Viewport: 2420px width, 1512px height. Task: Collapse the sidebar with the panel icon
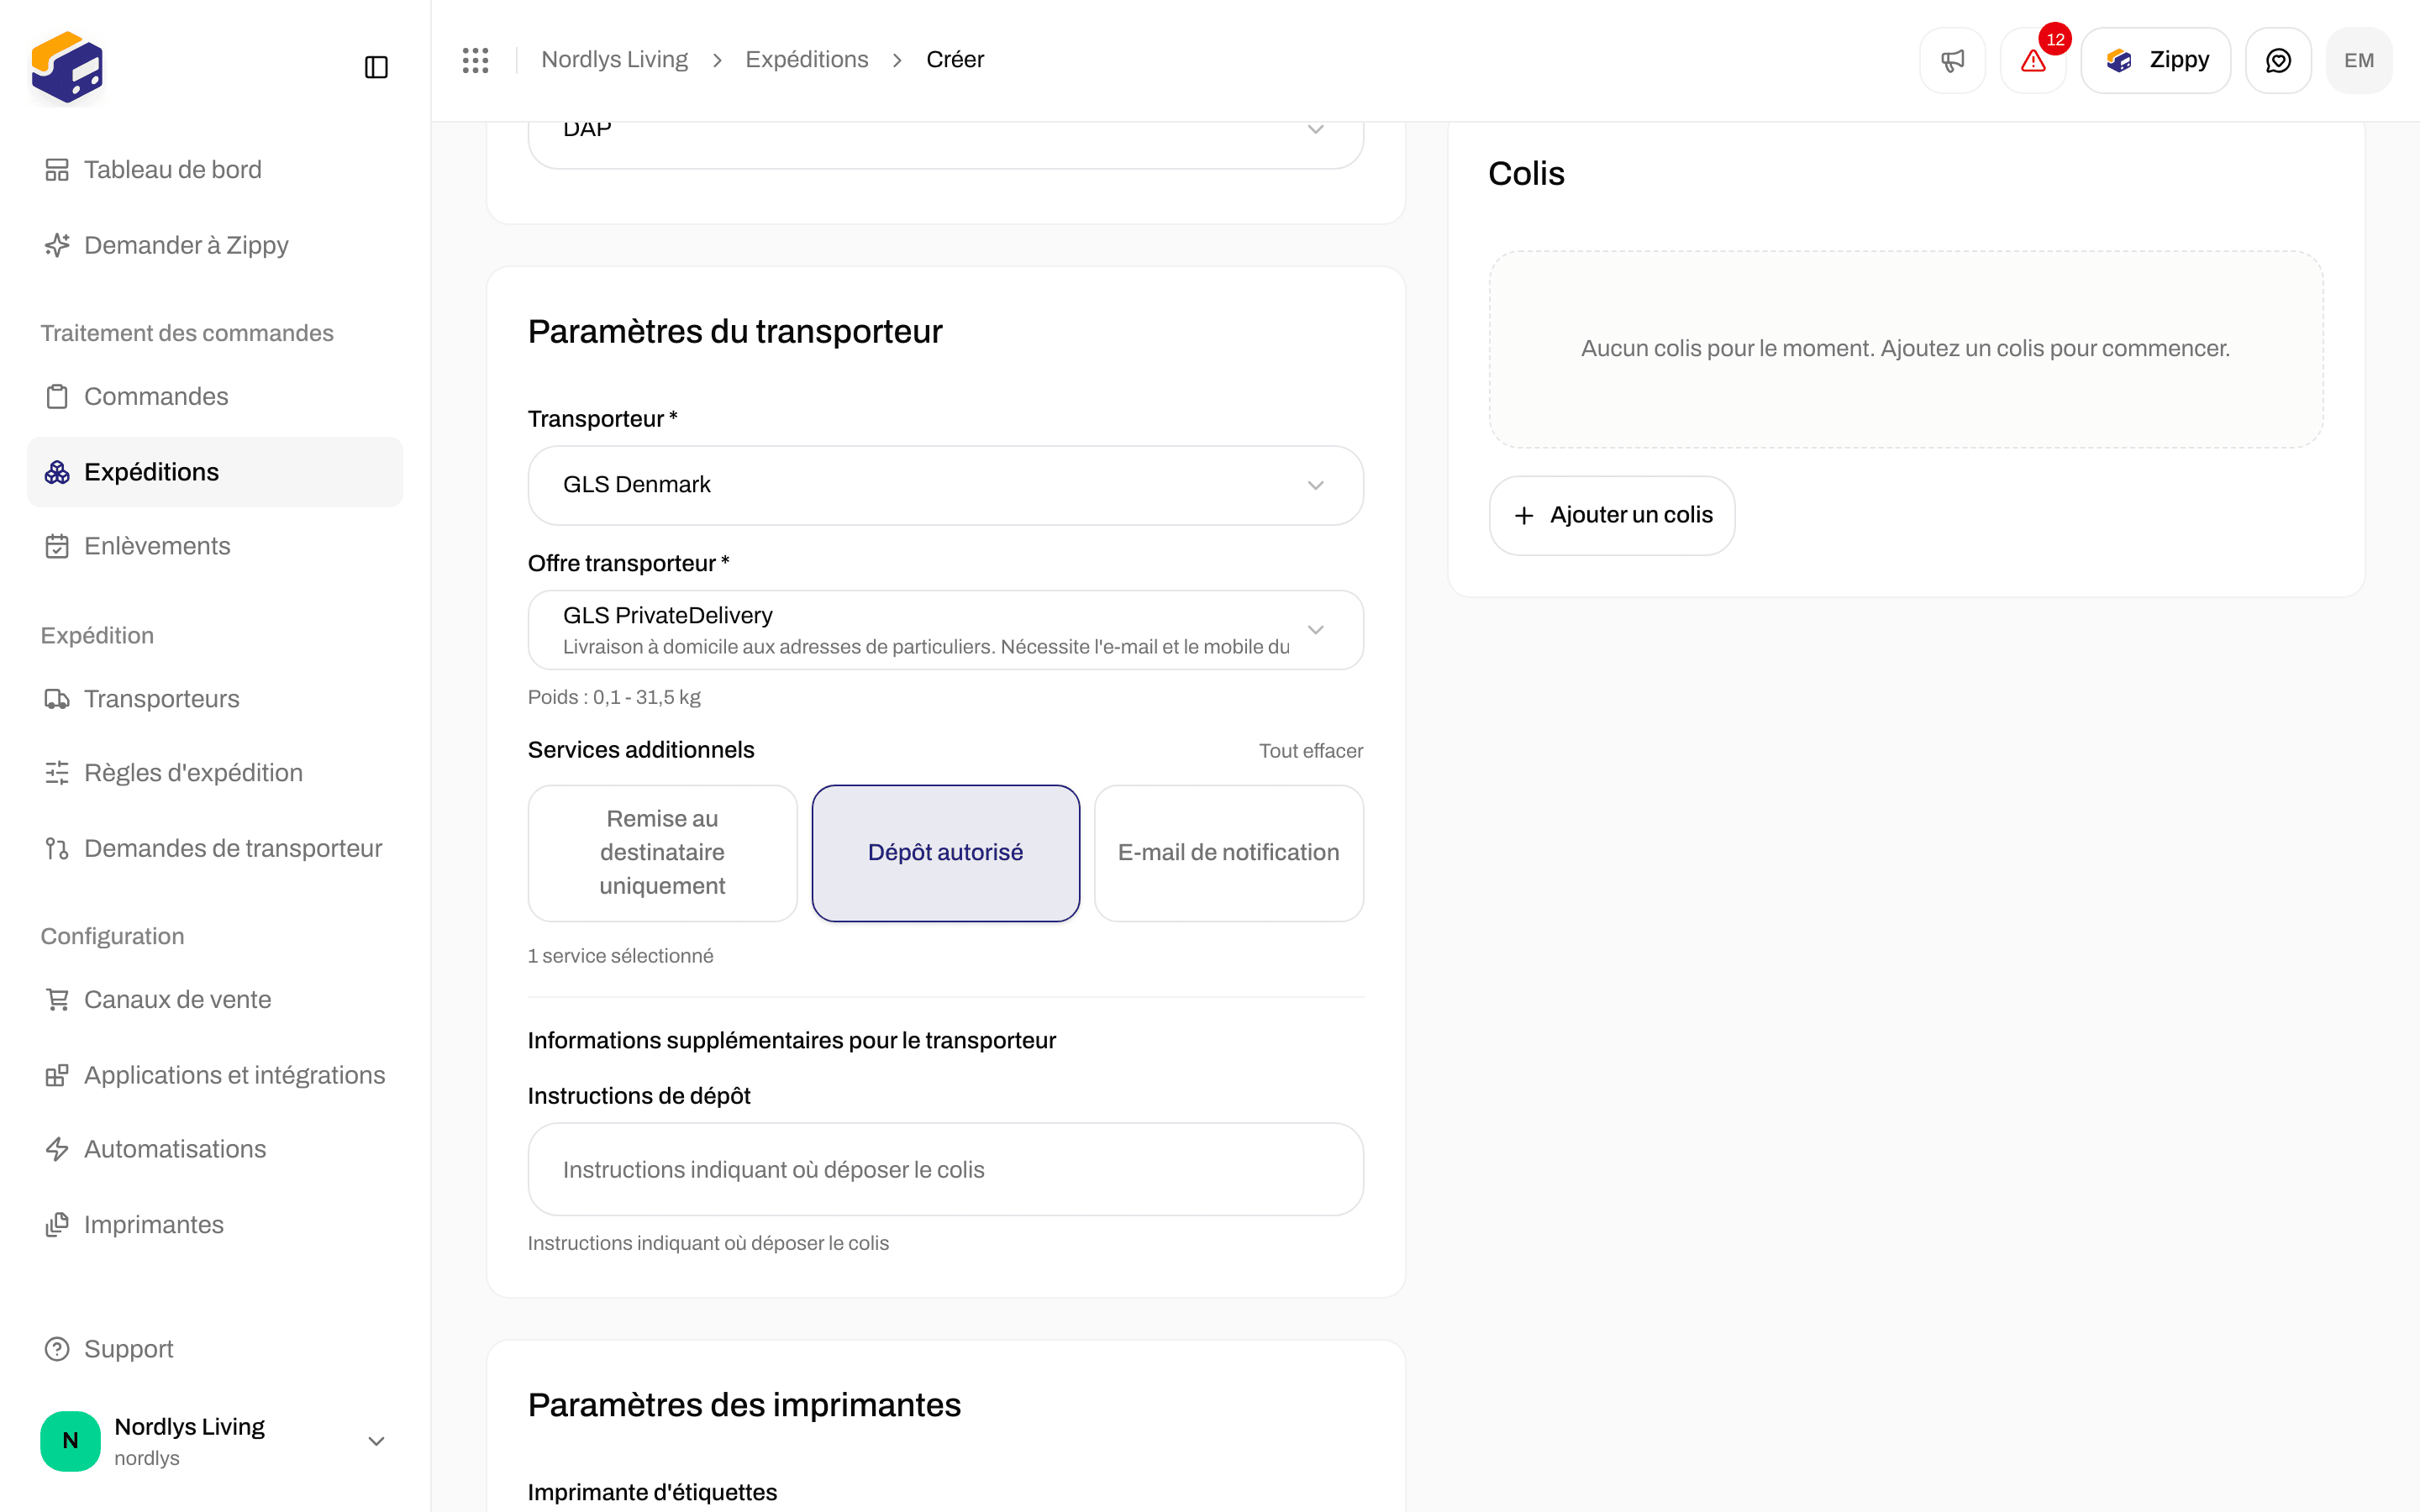click(376, 67)
